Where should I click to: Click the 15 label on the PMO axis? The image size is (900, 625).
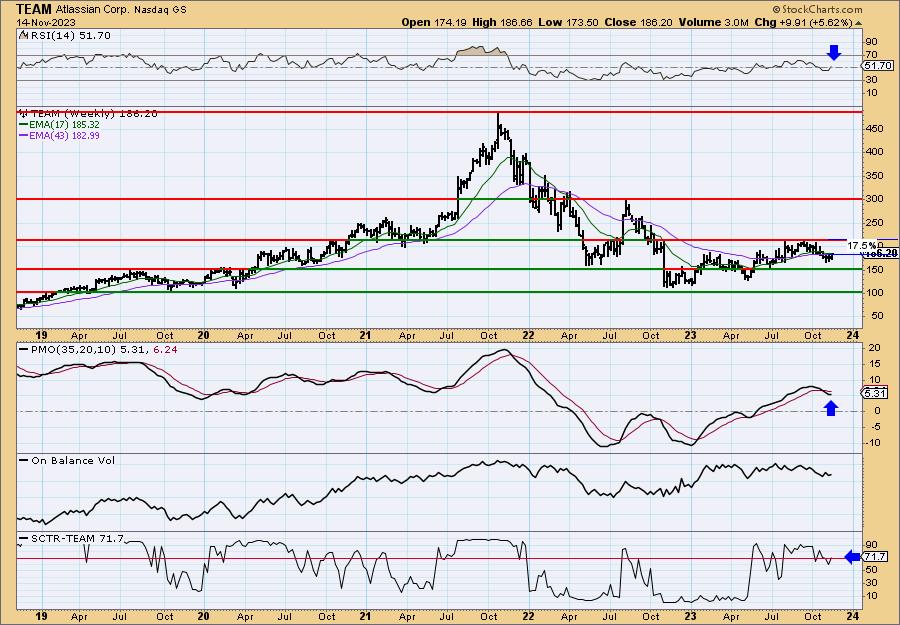tap(872, 364)
